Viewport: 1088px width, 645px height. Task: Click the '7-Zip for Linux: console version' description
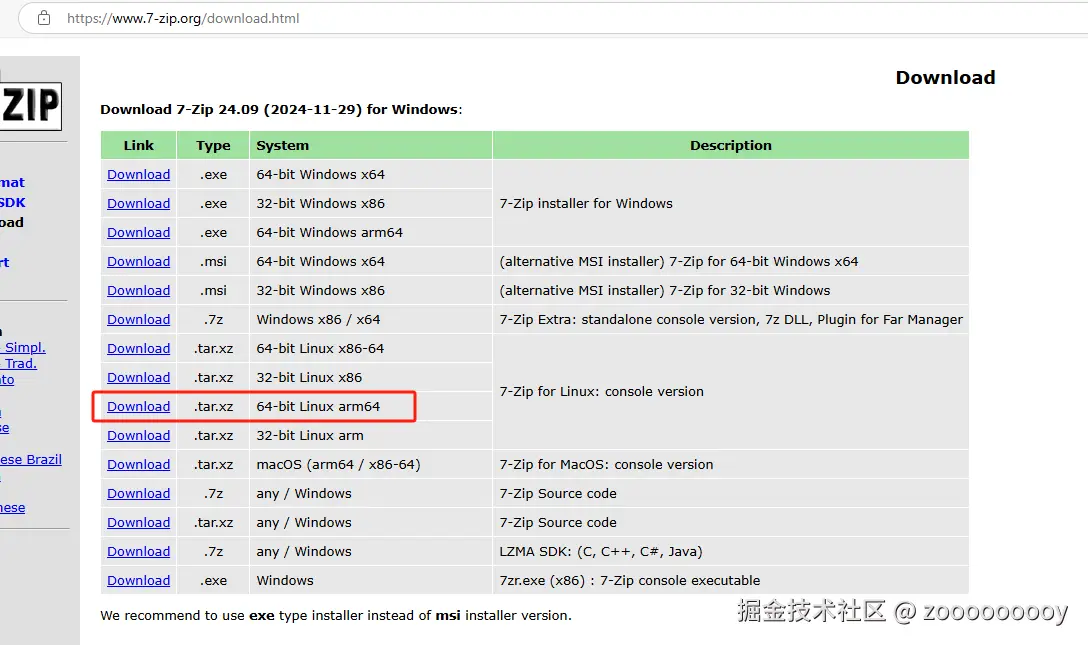click(x=602, y=392)
